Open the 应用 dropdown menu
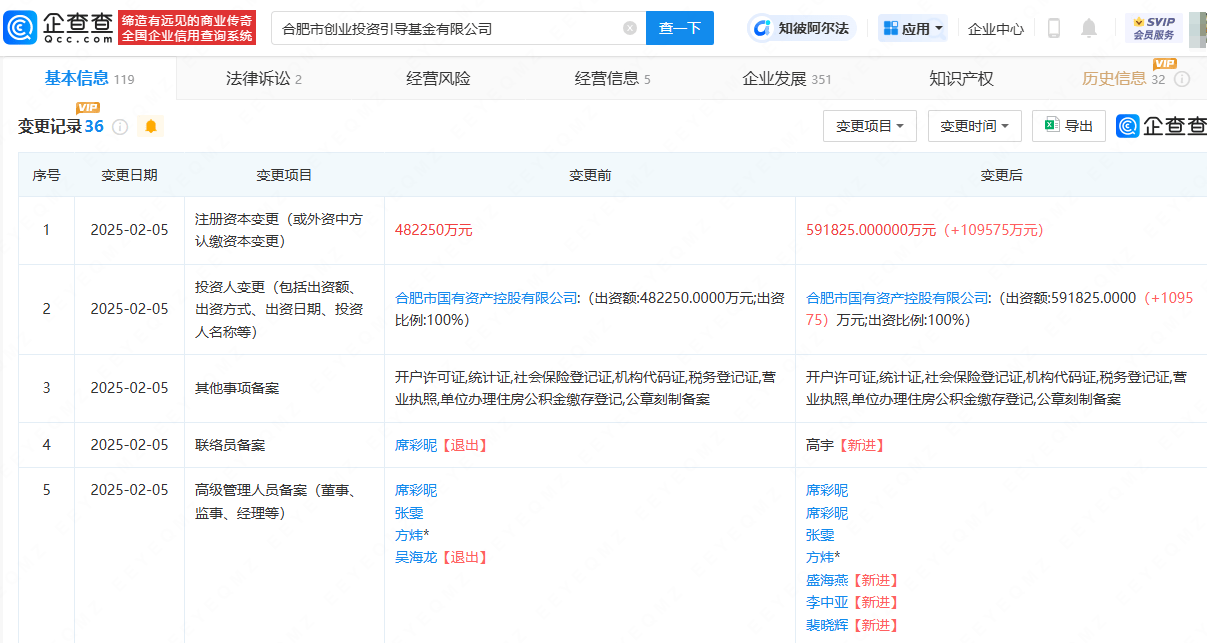Viewport: 1207px width, 643px height. 912,28
